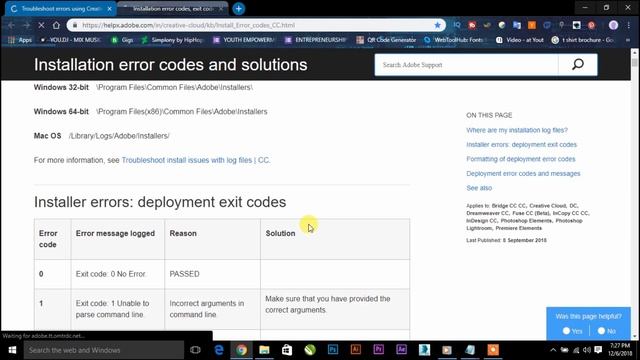Launch Microsoft Edge from taskbar

(219, 350)
